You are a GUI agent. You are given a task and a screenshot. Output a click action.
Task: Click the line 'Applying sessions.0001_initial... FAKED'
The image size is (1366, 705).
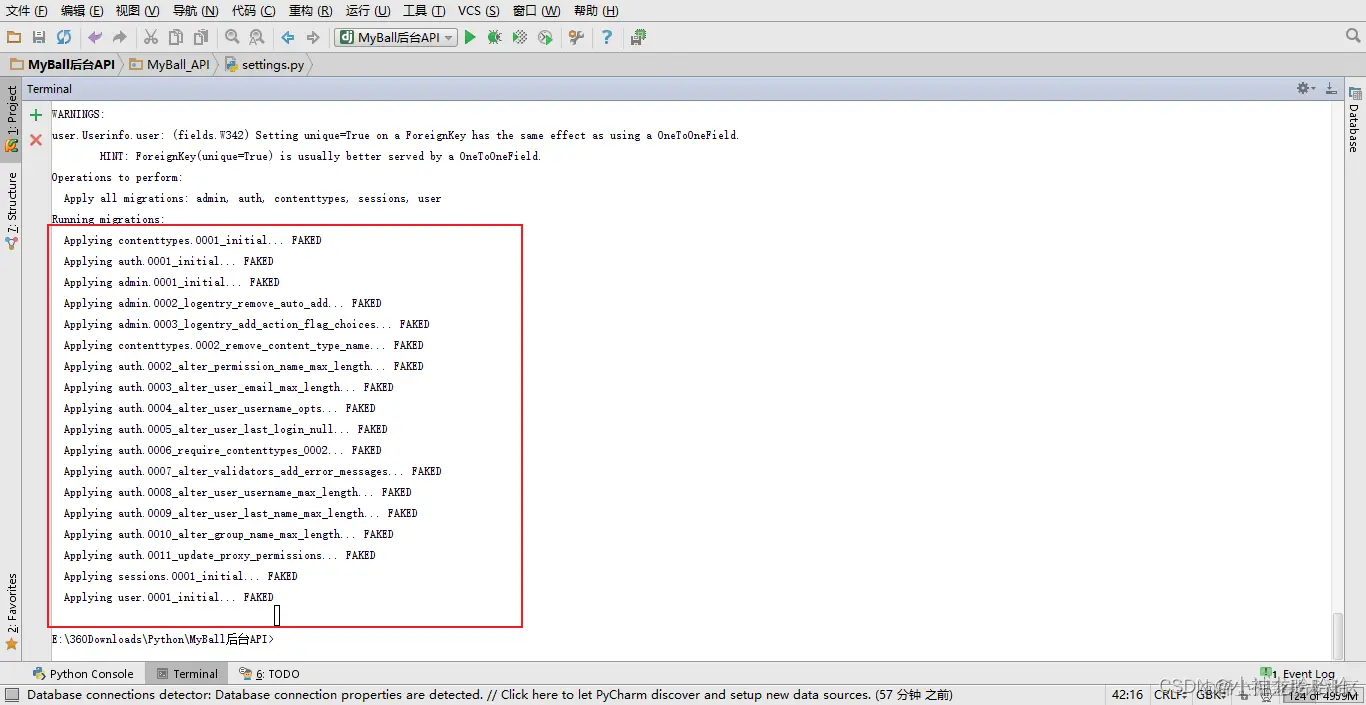click(x=180, y=576)
